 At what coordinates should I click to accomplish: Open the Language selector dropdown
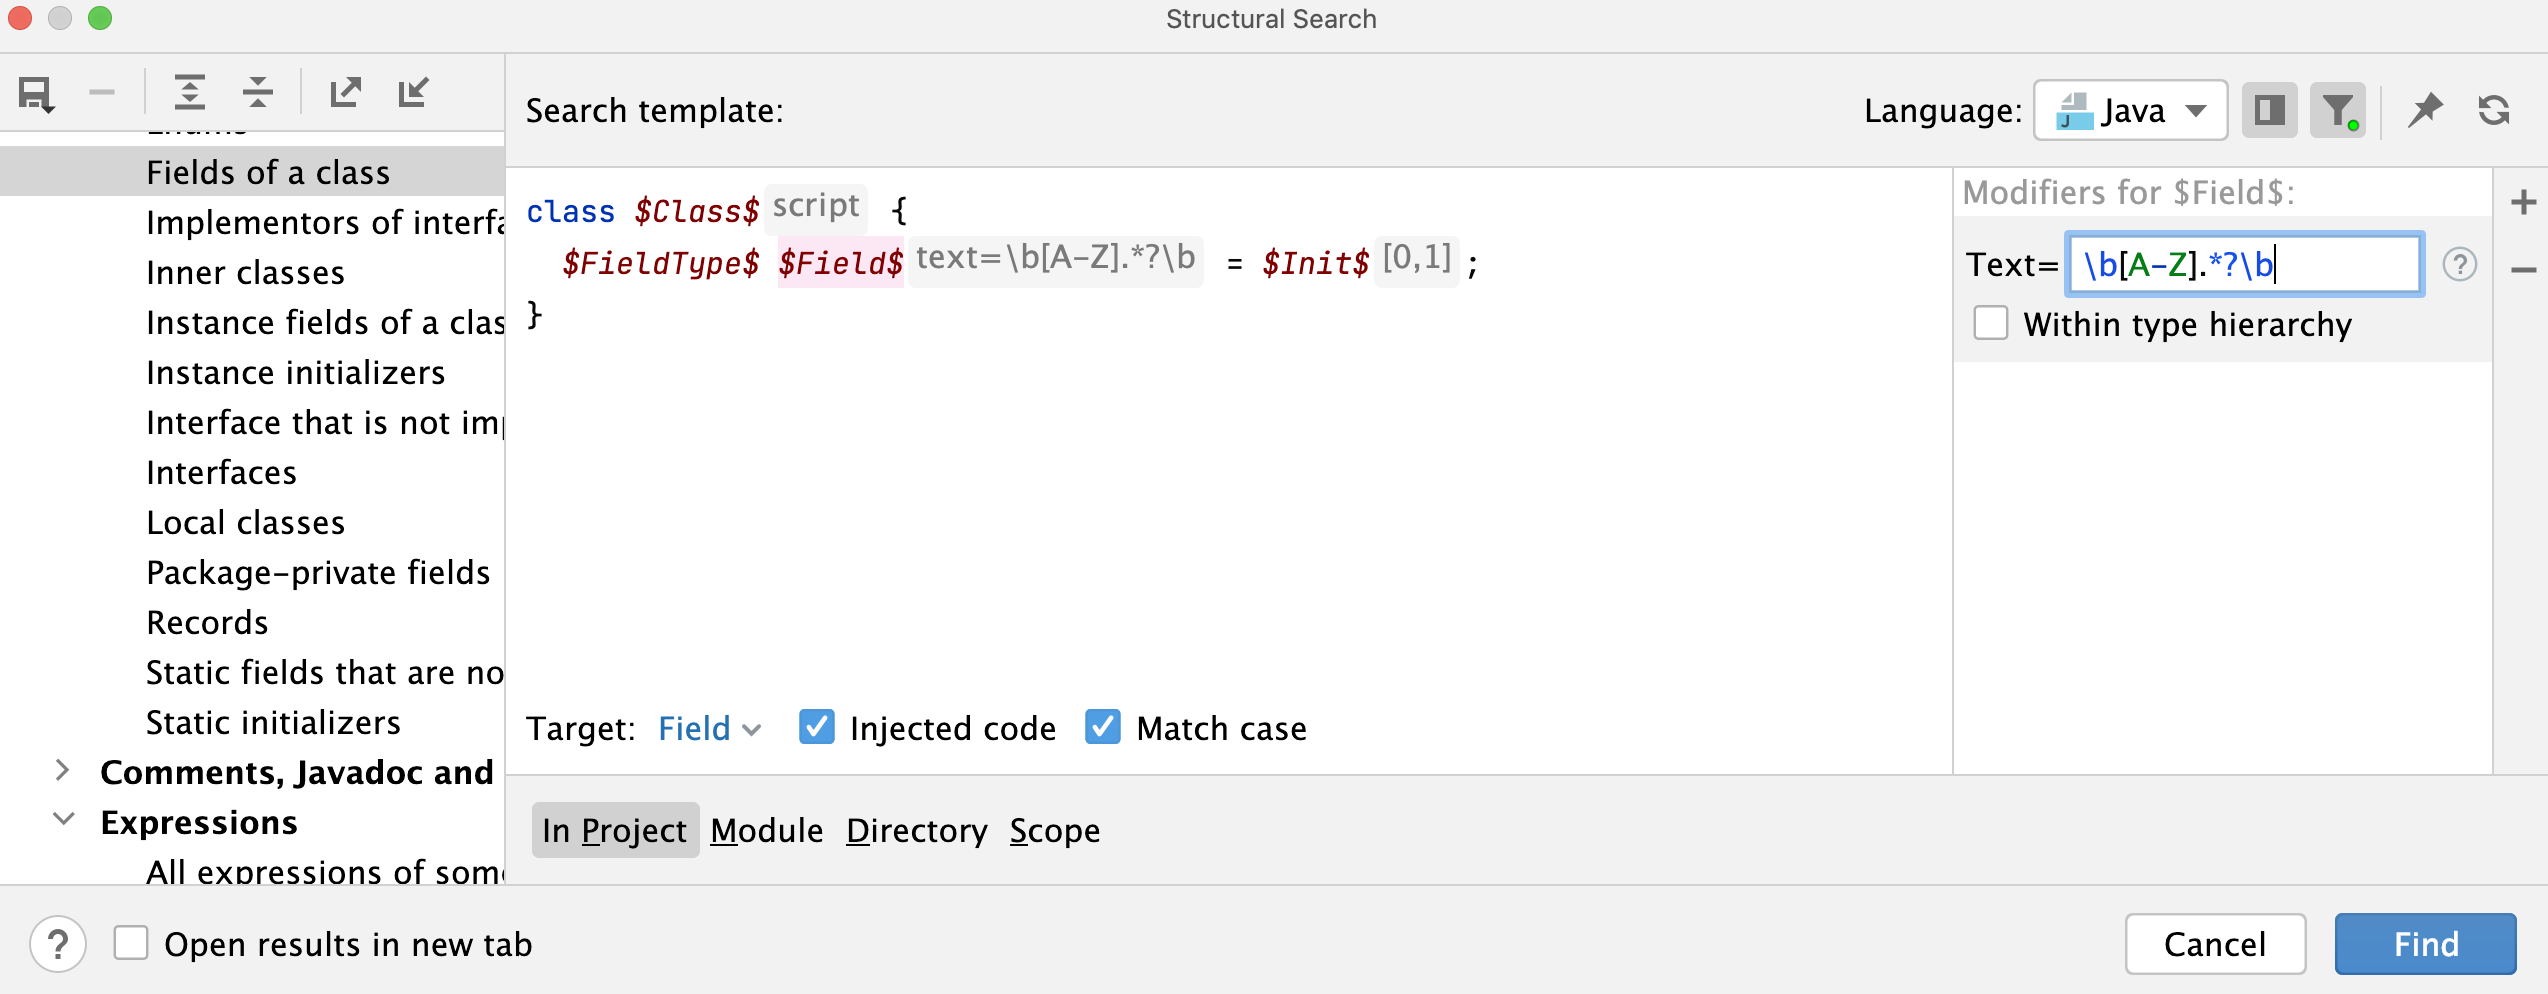pos(2129,110)
